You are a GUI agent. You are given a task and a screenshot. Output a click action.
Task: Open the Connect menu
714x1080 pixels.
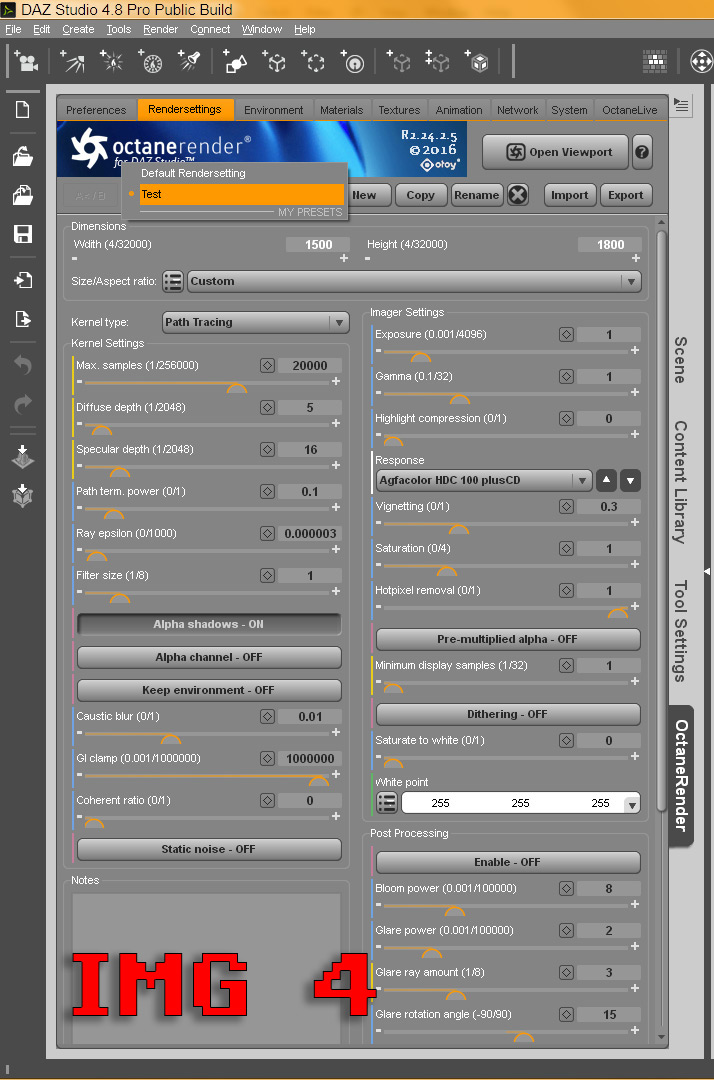[210, 29]
